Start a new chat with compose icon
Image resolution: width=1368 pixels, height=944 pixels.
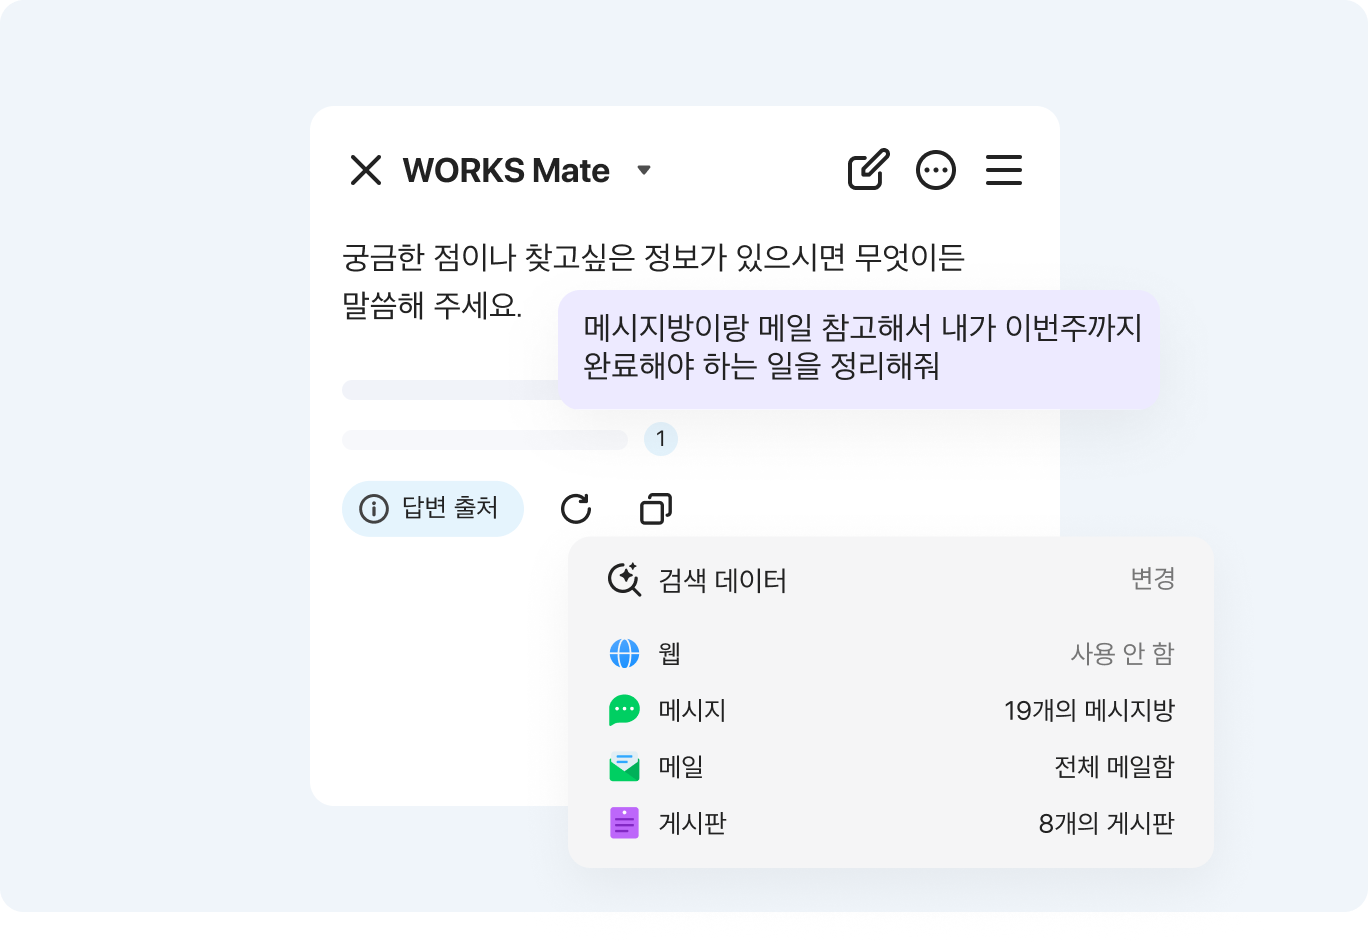pyautogui.click(x=868, y=170)
